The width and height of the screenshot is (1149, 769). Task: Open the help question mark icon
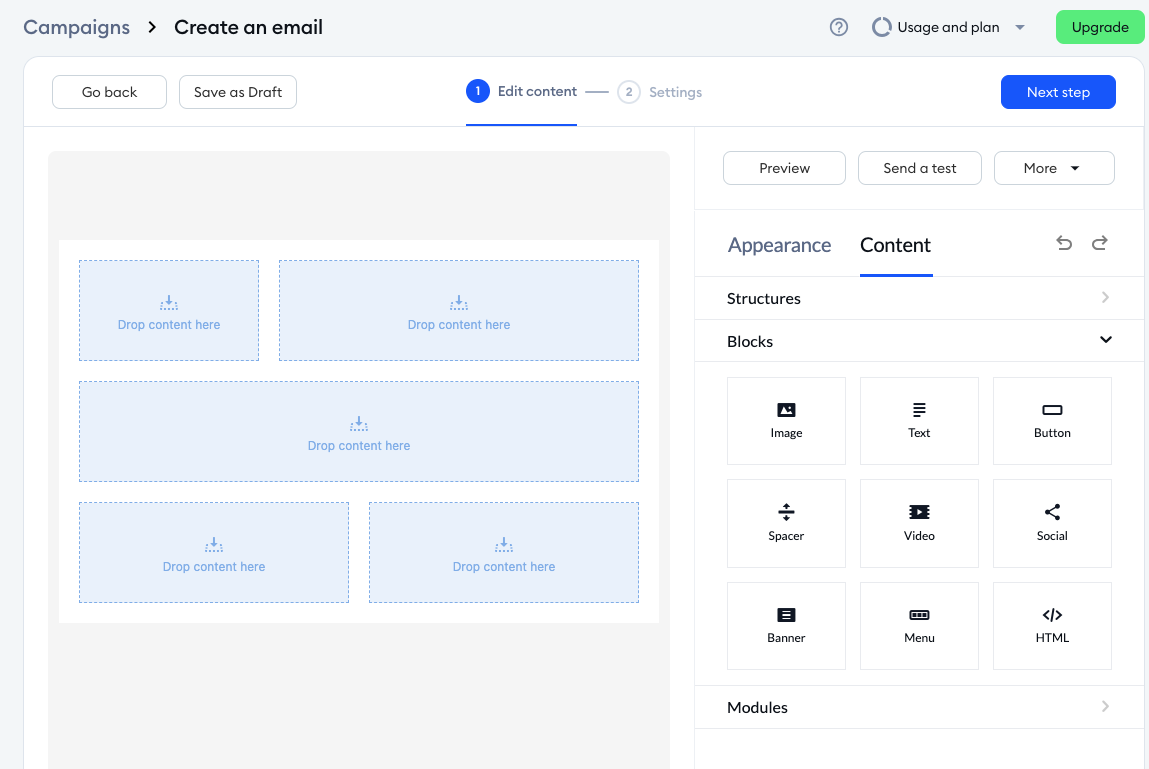click(x=839, y=28)
